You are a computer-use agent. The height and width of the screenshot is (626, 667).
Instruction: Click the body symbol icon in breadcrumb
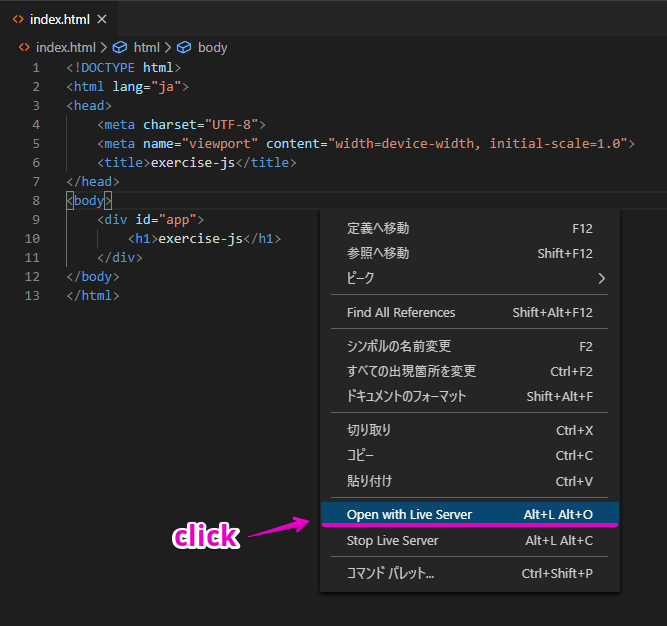click(184, 47)
